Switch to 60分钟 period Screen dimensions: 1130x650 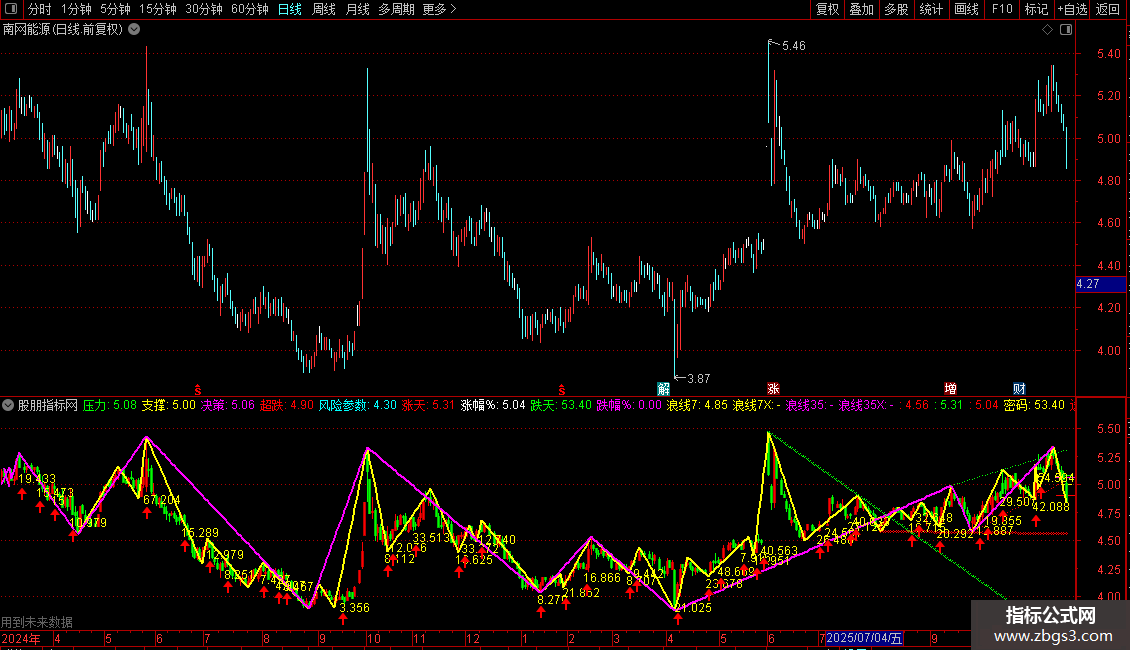coord(250,9)
